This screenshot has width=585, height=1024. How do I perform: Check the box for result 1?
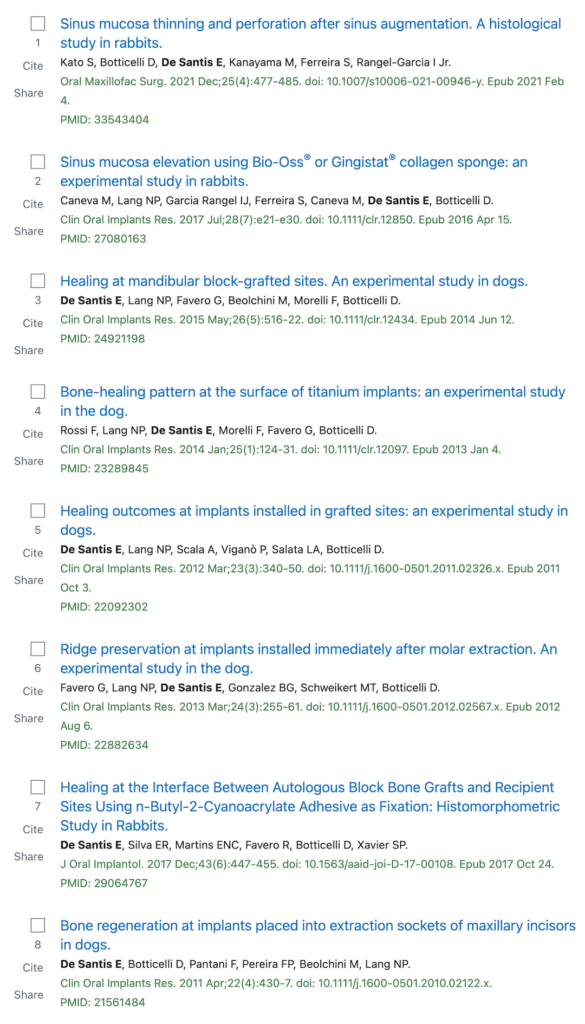pos(38,24)
